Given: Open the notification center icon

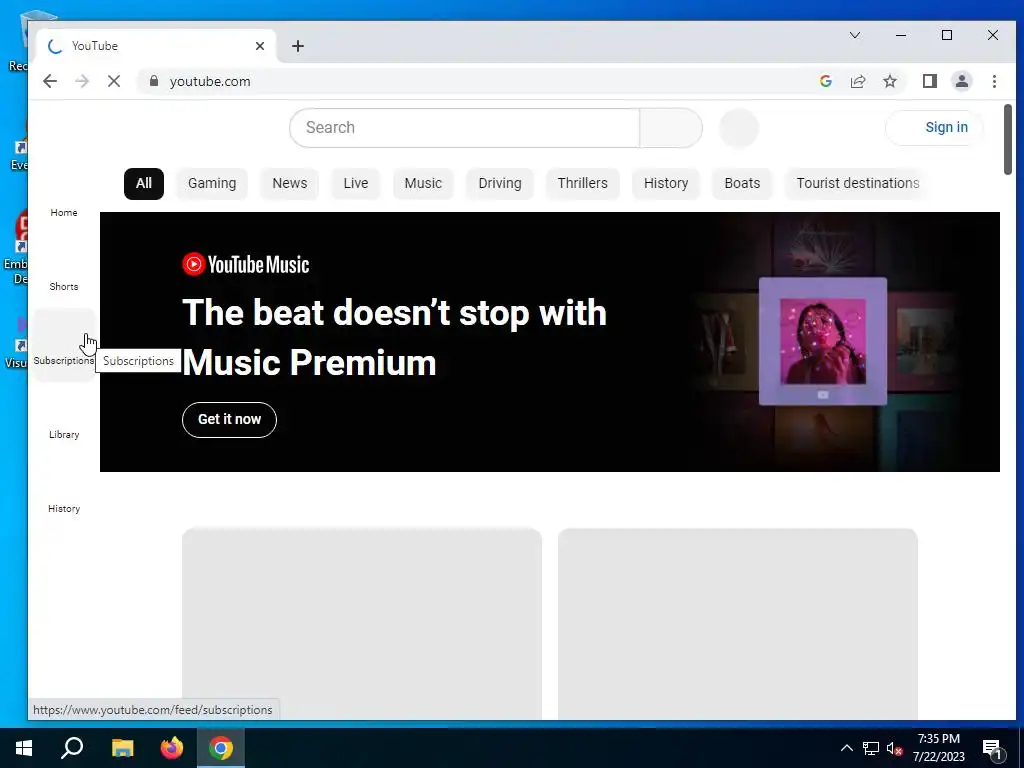Looking at the screenshot, I should click(992, 748).
